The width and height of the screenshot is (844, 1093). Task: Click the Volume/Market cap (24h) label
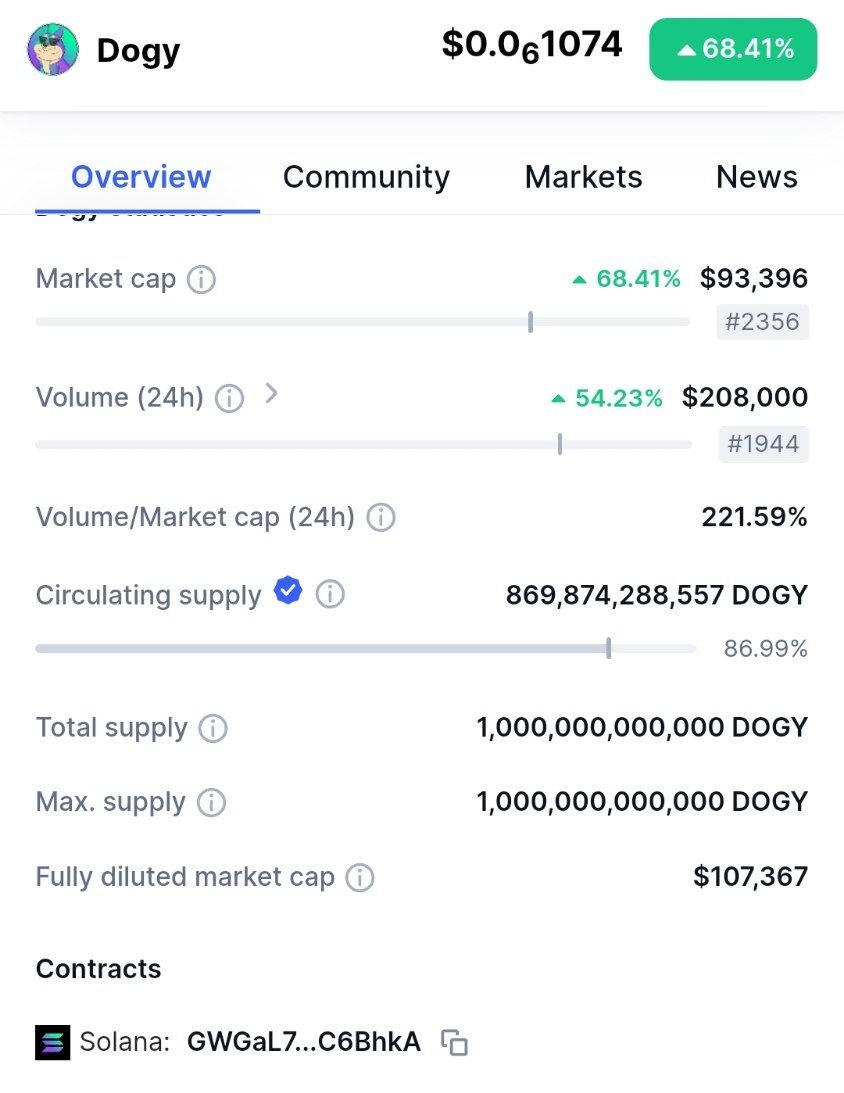click(195, 517)
